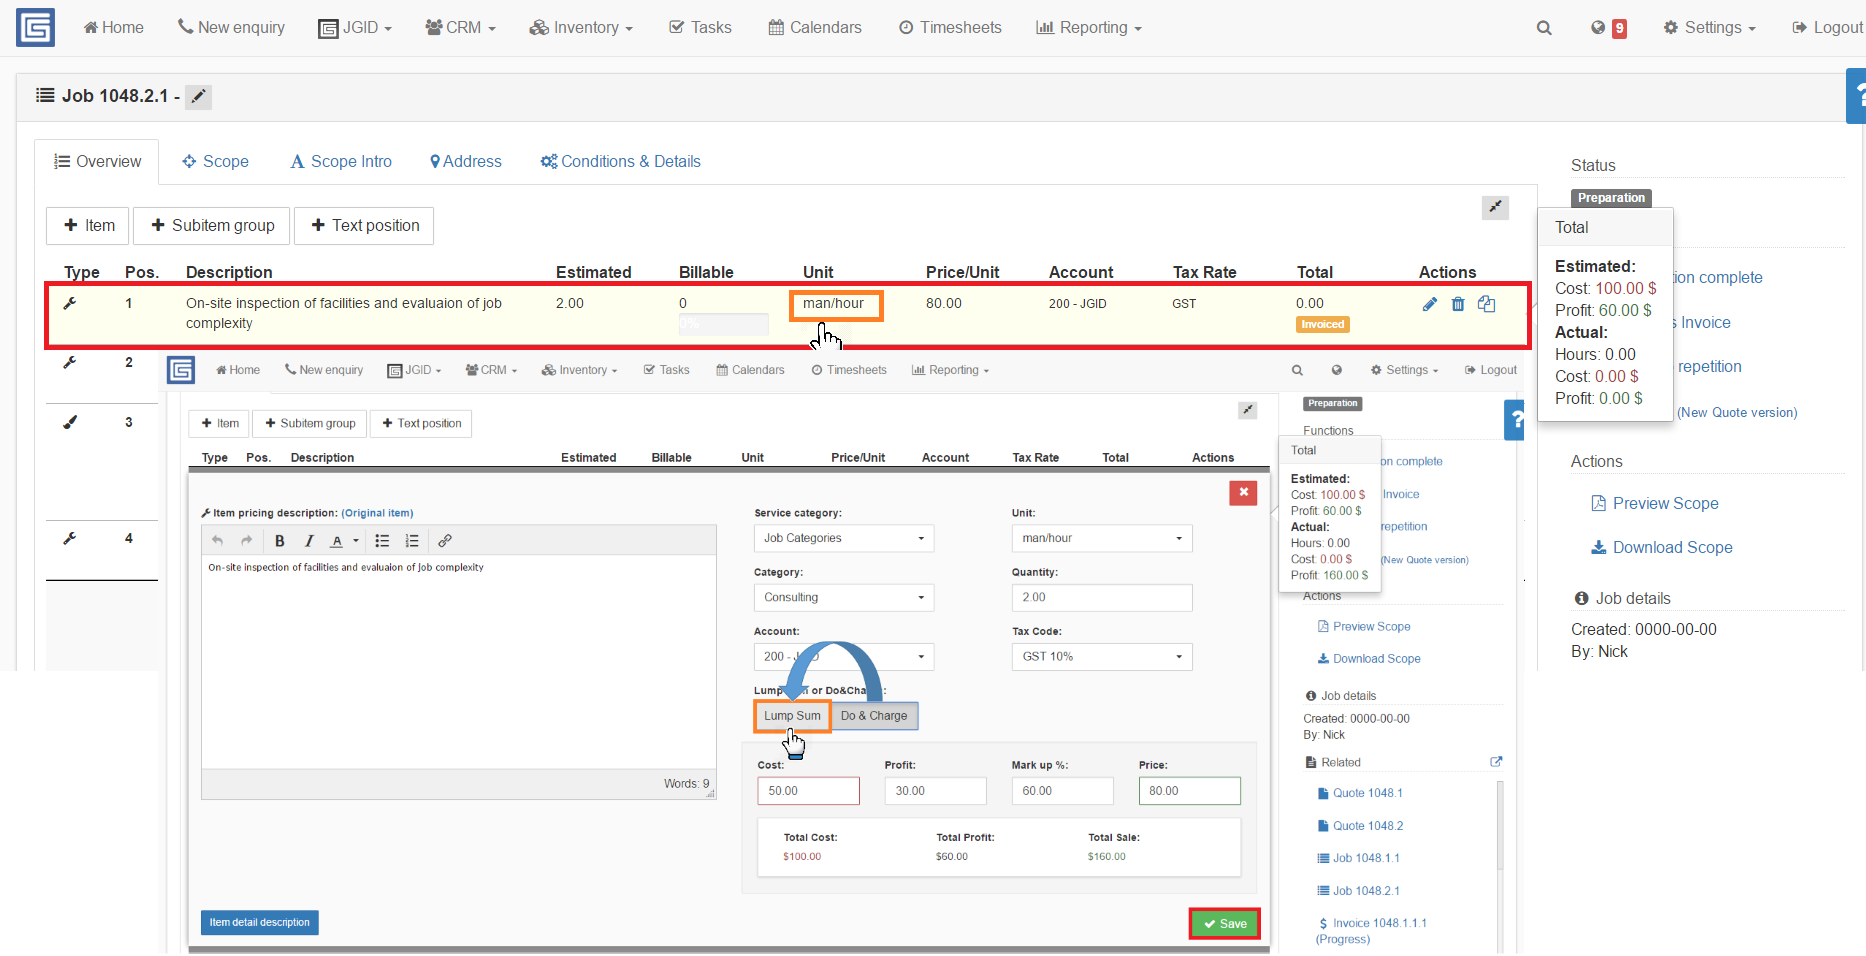Click Download Scope link in Actions

[x=1662, y=548]
